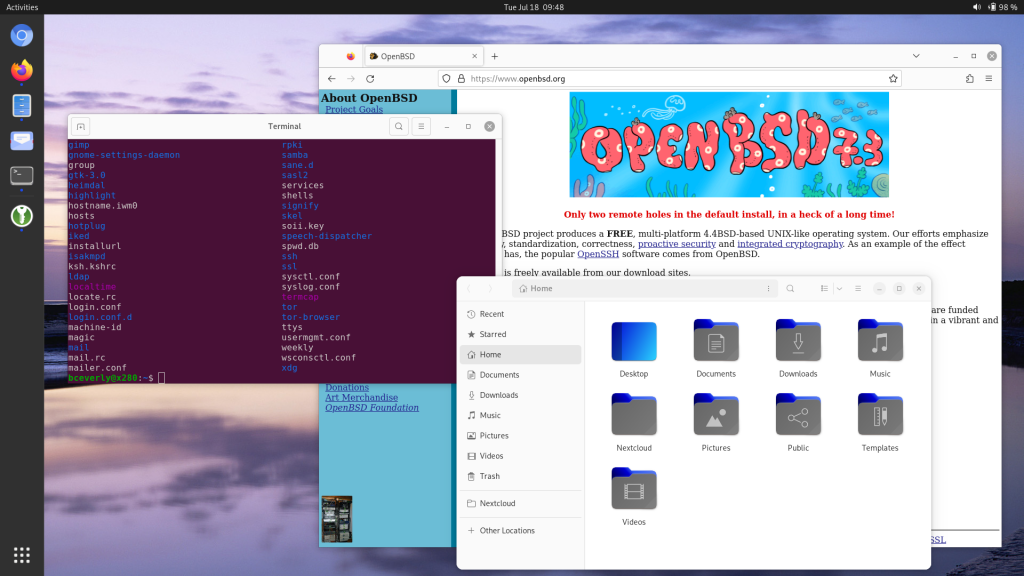Open Terminal from the dock
Image resolution: width=1024 pixels, height=576 pixels.
tap(22, 176)
